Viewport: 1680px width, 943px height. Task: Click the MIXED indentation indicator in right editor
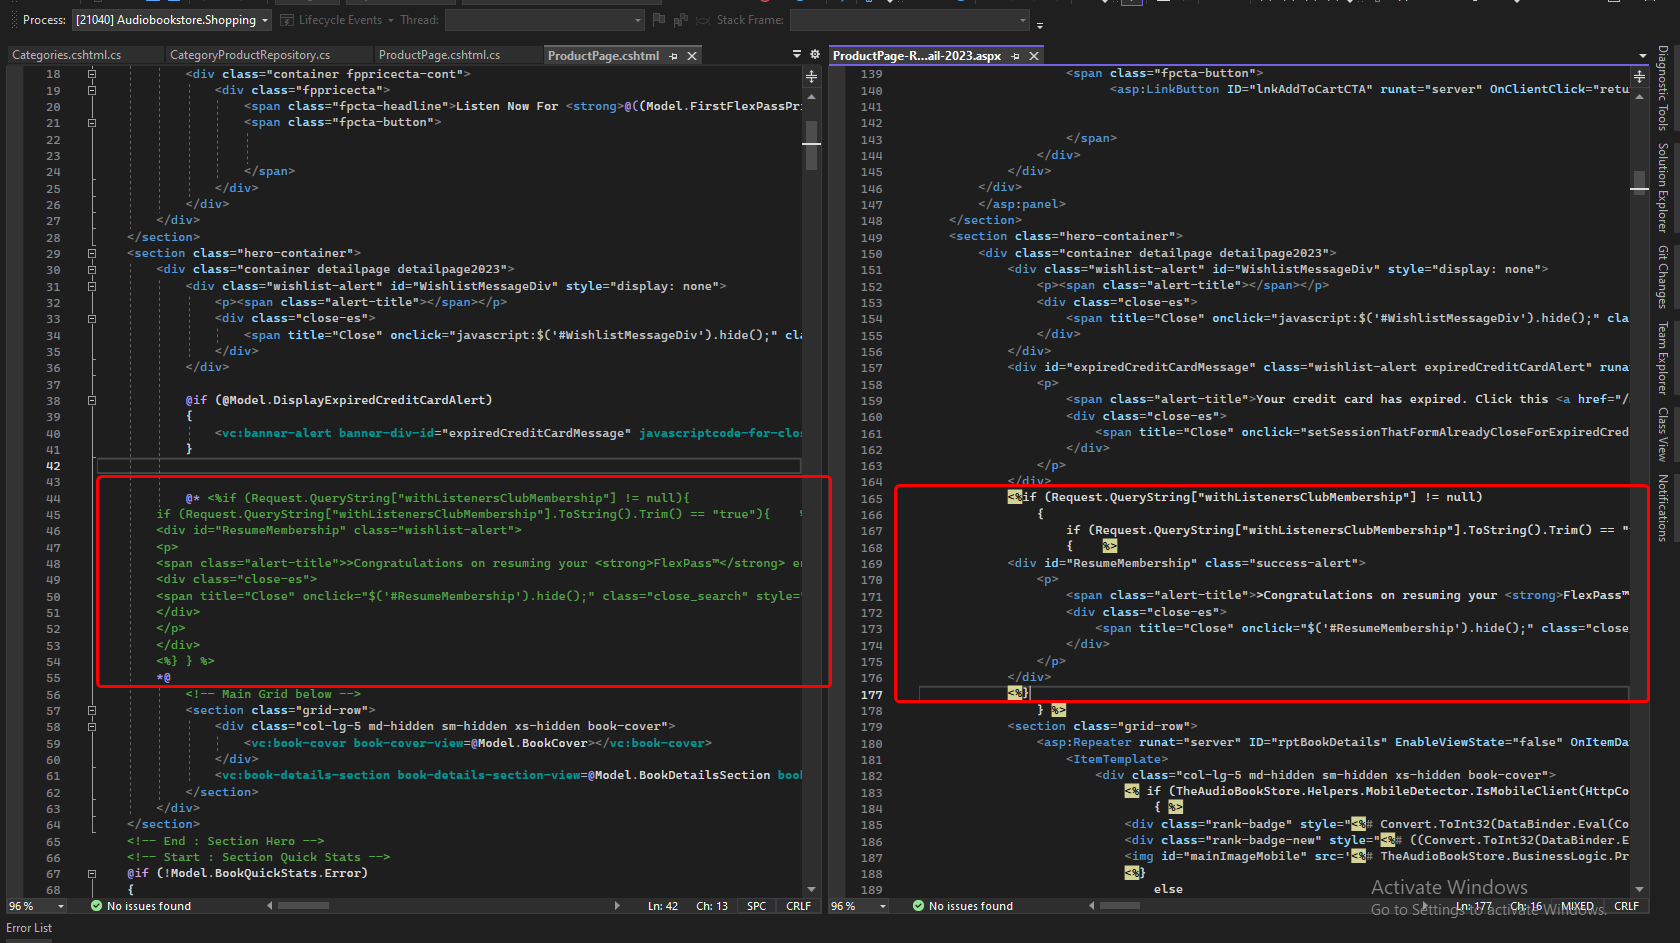pos(1578,906)
